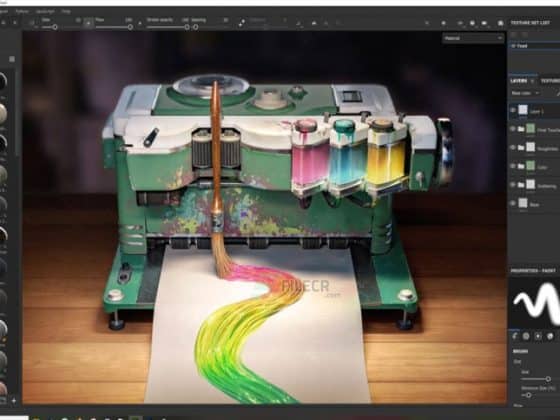Screen dimensions: 560x420
Task: Hide the Roughness folder layer
Action: tap(513, 148)
